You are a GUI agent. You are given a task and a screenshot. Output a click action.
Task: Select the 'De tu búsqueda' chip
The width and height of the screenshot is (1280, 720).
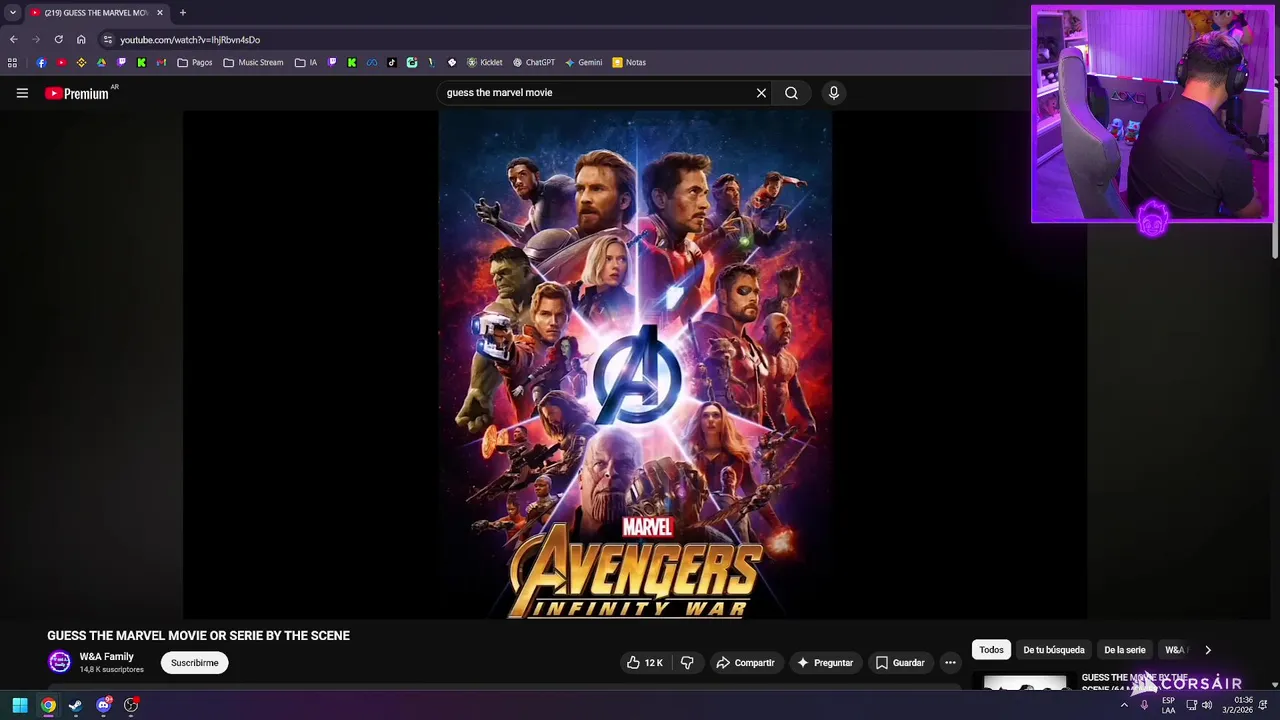pos(1054,650)
